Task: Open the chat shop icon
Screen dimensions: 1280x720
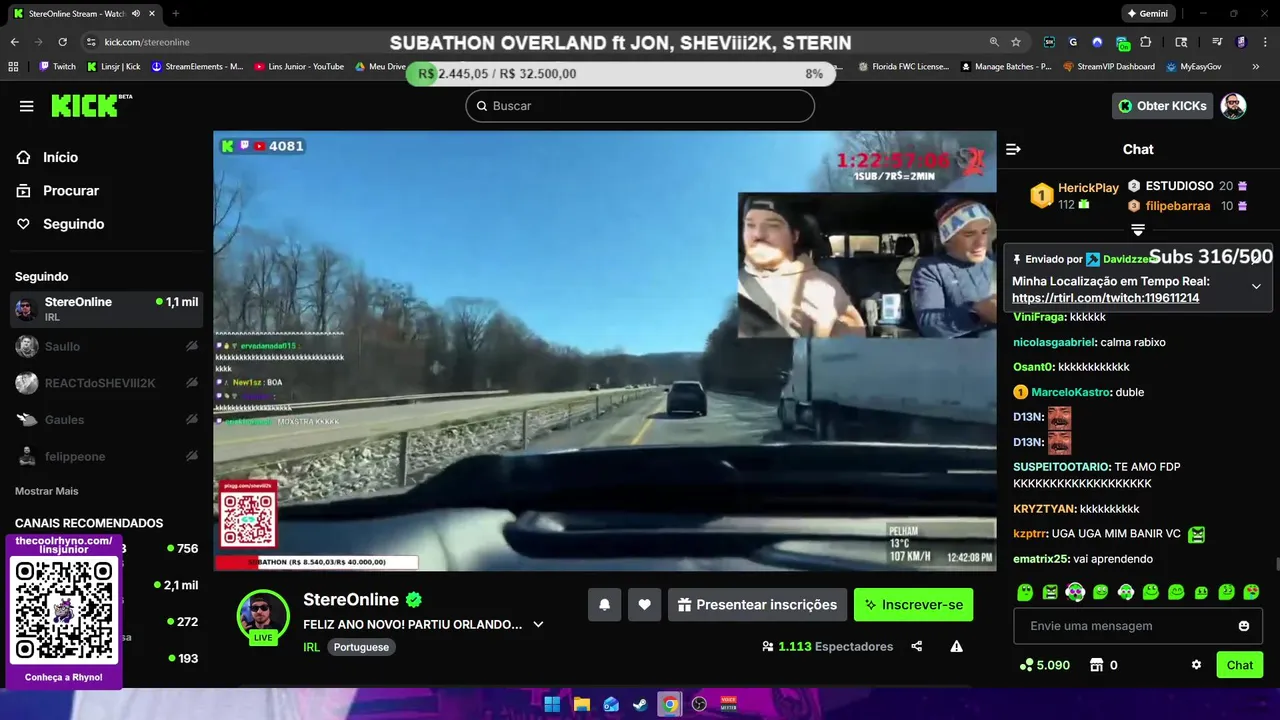Action: pos(1096,665)
